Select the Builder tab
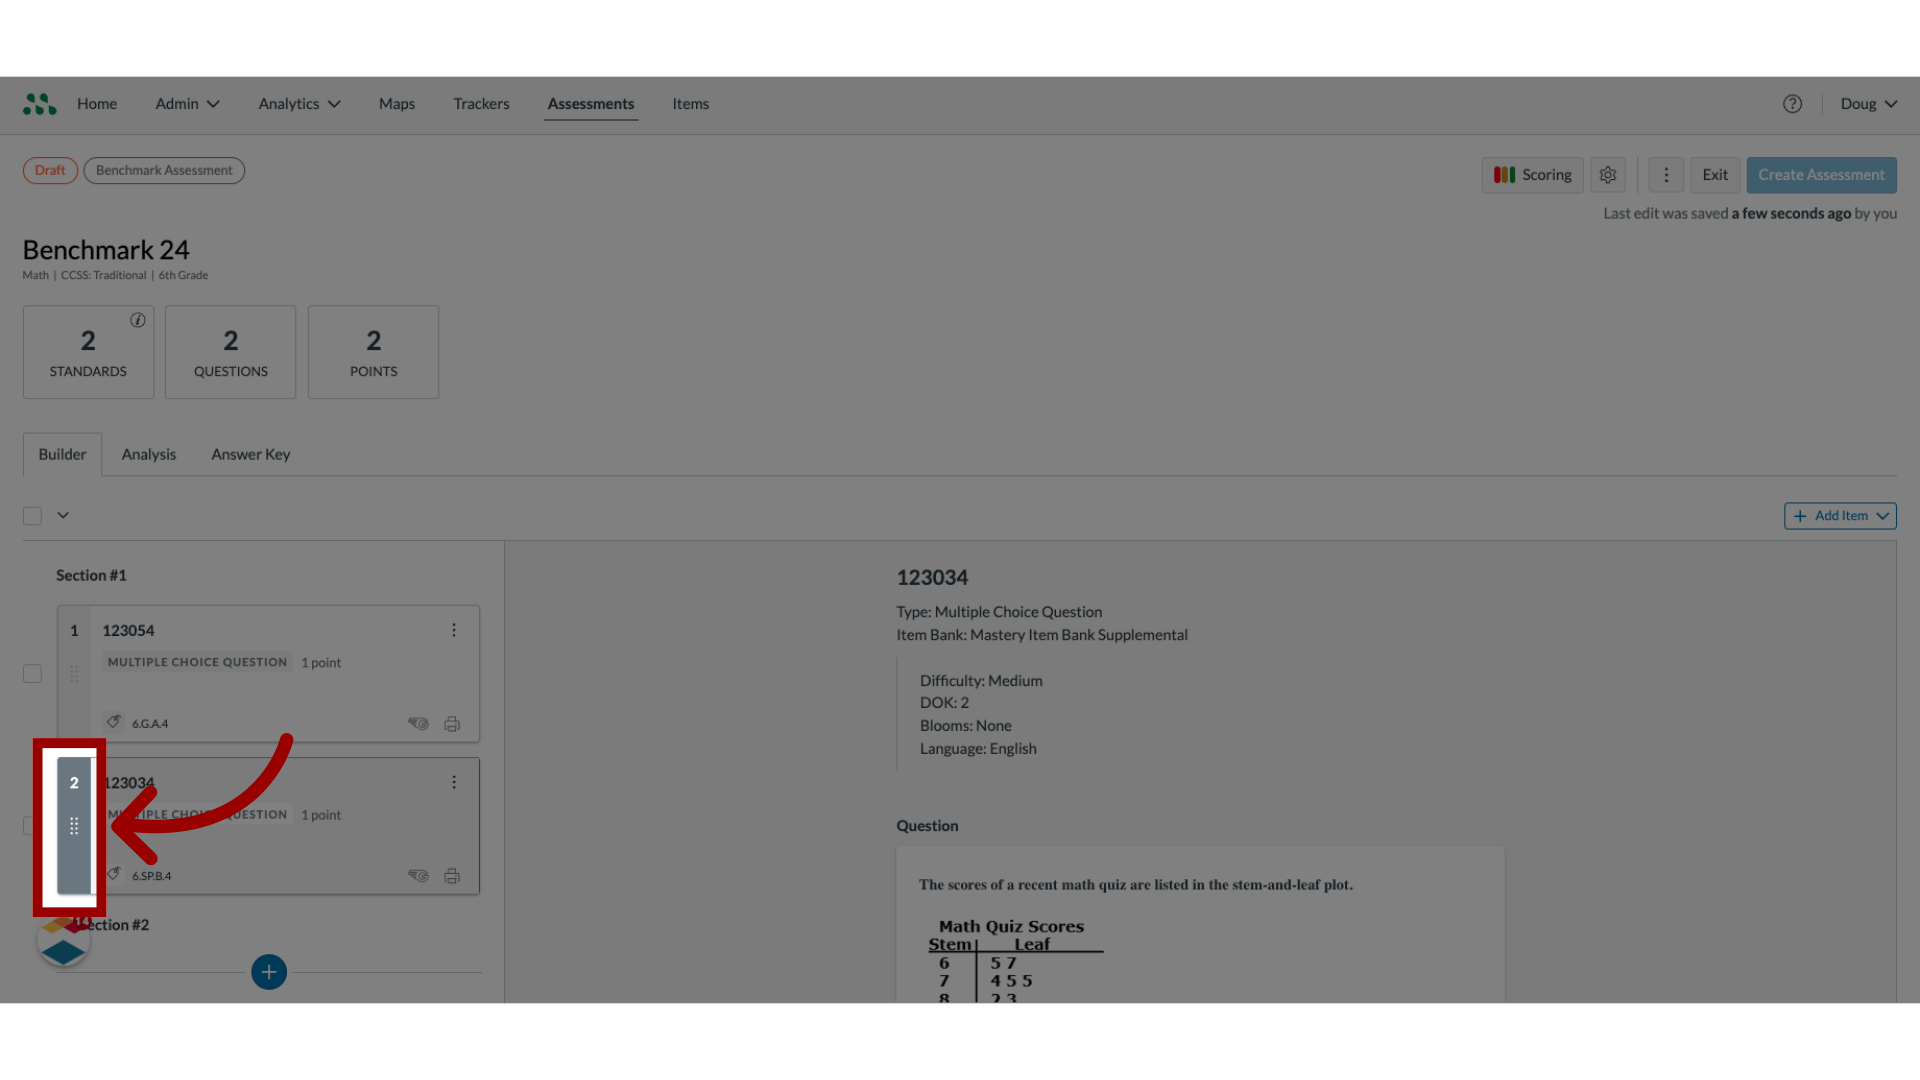 coord(62,452)
